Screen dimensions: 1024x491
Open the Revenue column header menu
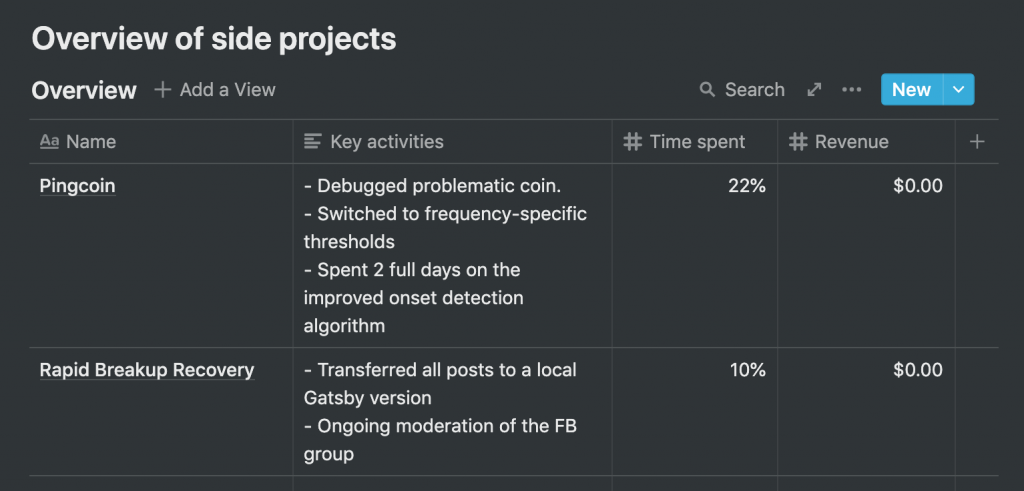click(x=852, y=142)
